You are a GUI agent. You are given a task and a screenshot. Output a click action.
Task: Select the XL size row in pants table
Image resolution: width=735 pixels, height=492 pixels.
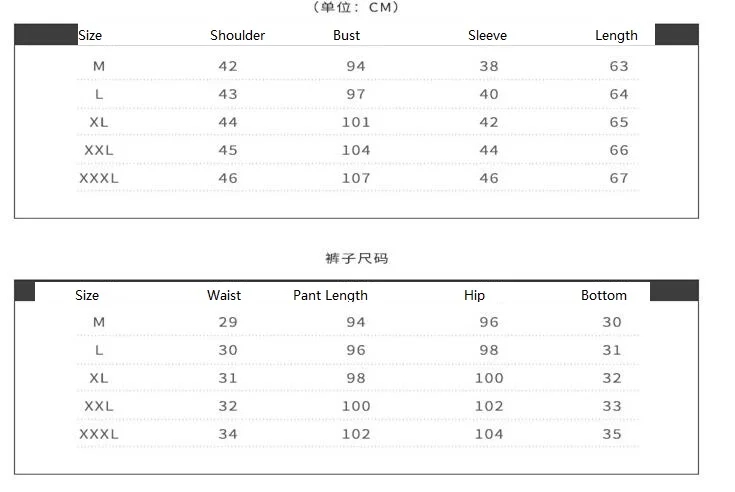click(x=358, y=378)
